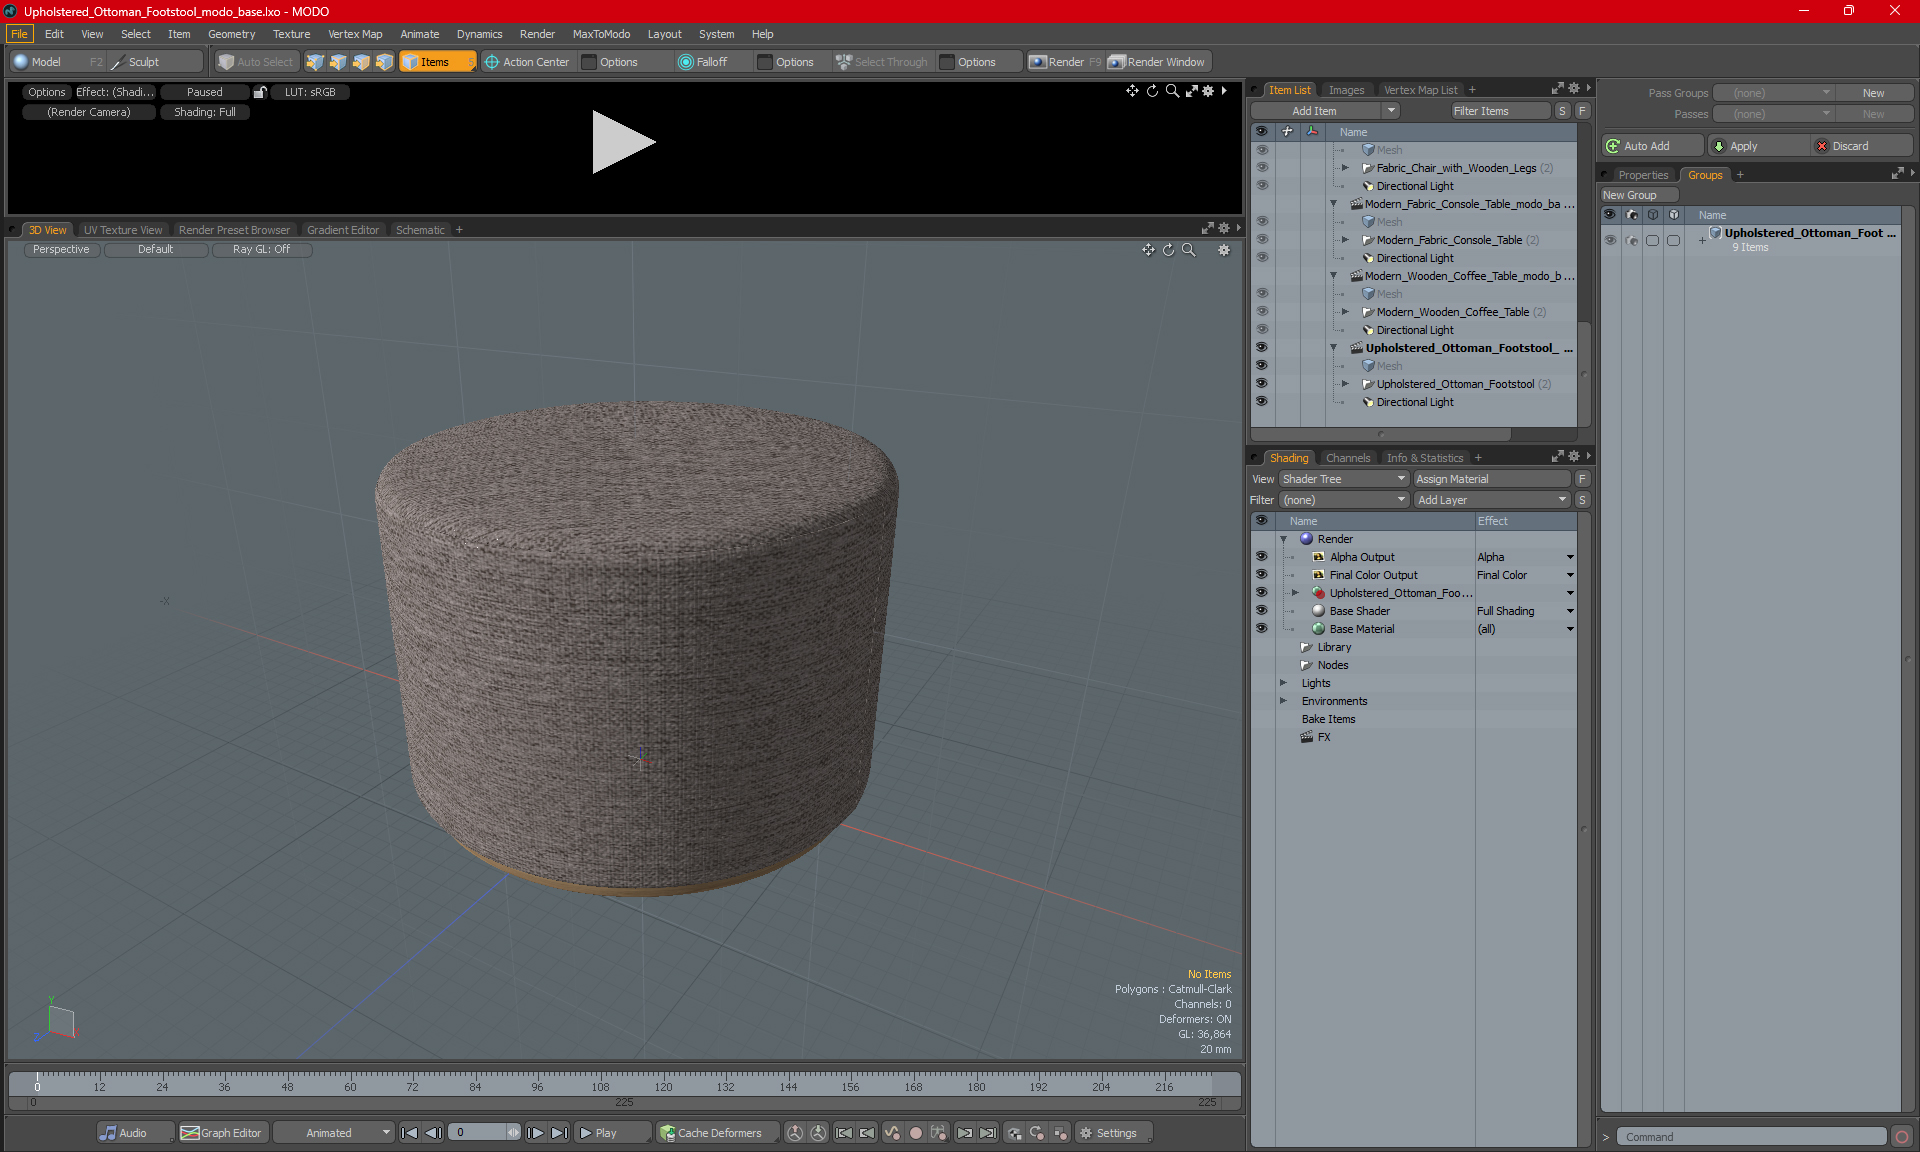The width and height of the screenshot is (1920, 1152).
Task: Open Action Center tool
Action: point(527,62)
